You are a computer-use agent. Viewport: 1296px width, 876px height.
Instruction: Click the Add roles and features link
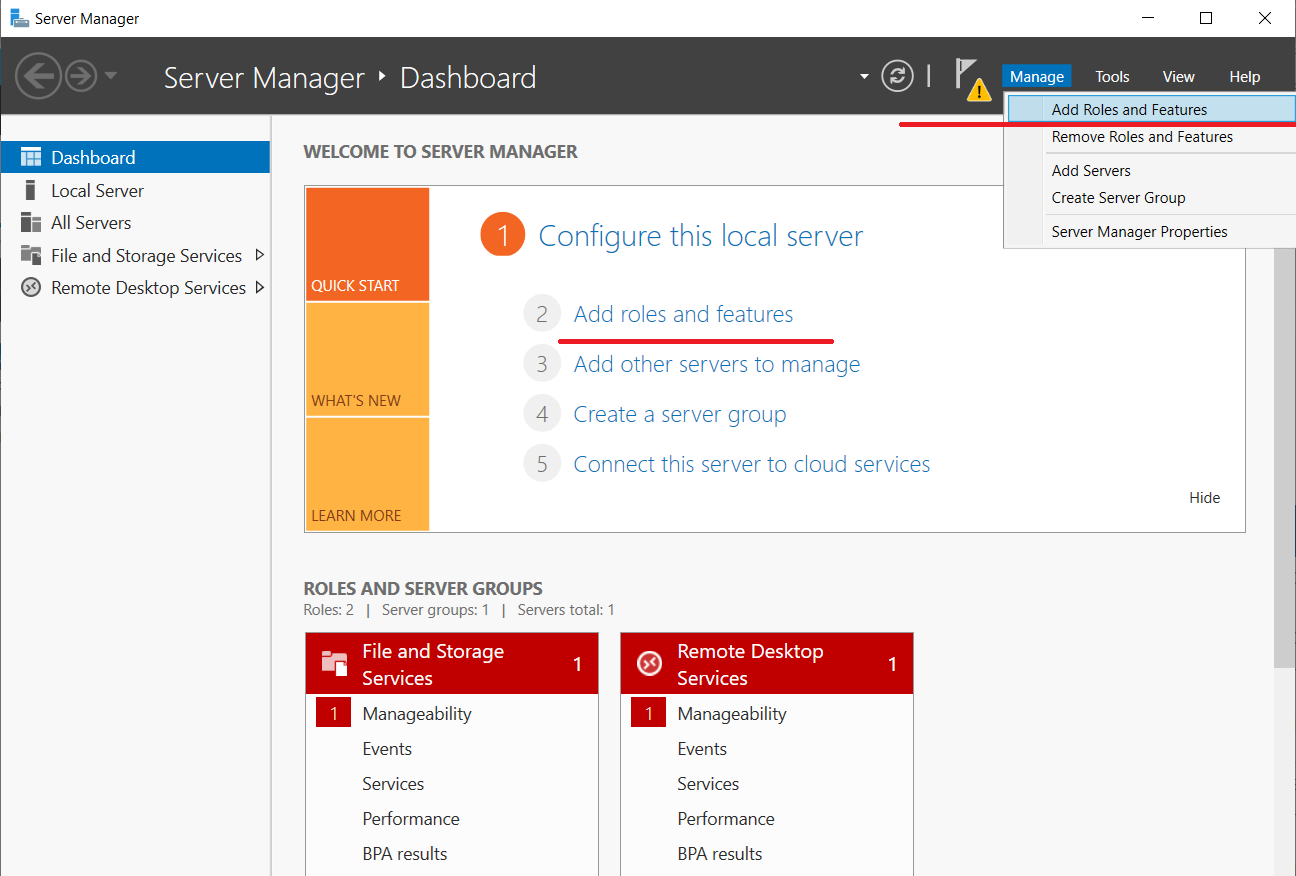click(682, 313)
